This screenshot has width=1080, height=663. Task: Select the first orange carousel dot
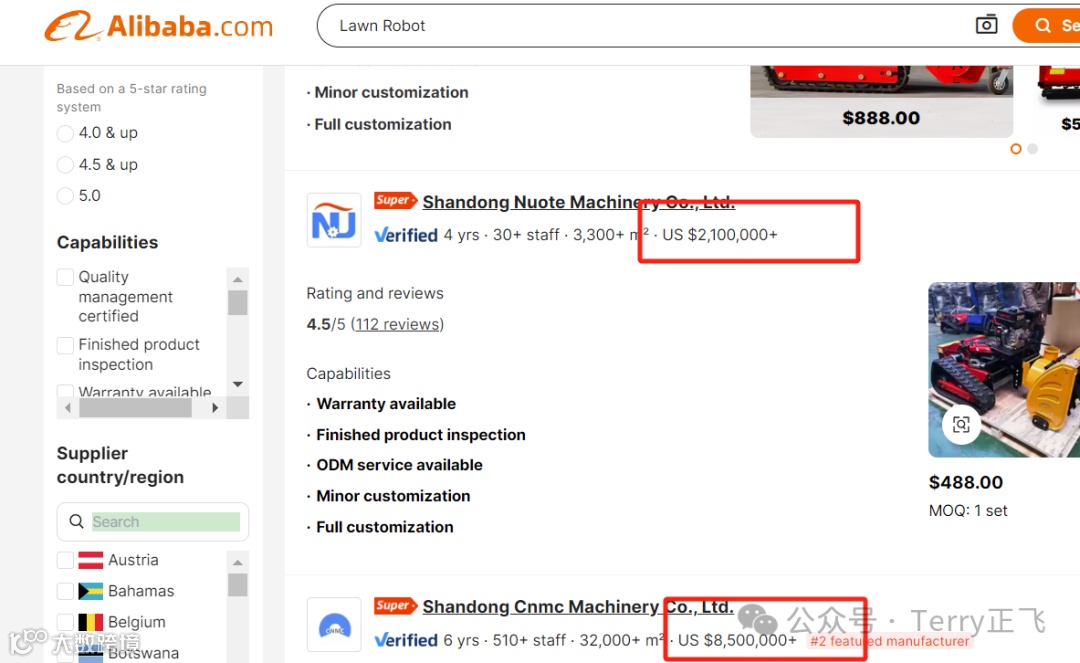coord(1015,149)
